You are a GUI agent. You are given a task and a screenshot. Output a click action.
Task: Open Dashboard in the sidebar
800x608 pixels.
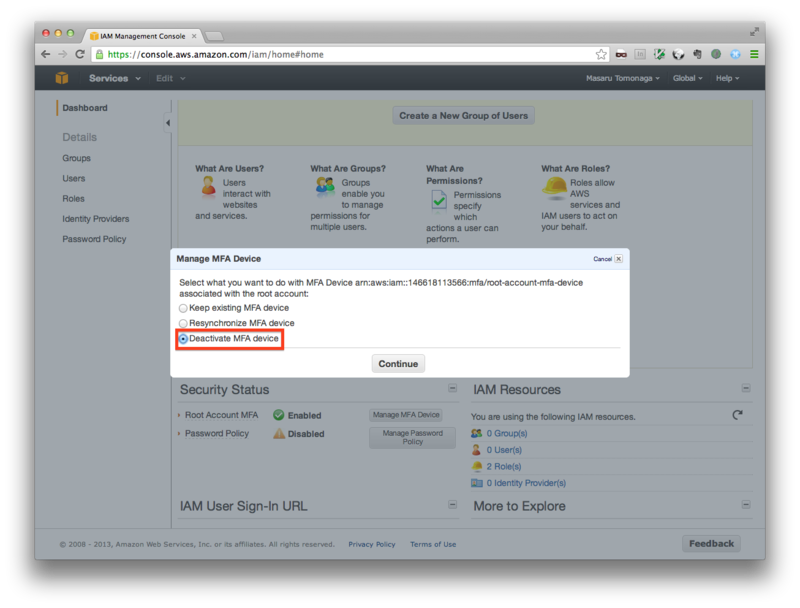pos(85,108)
